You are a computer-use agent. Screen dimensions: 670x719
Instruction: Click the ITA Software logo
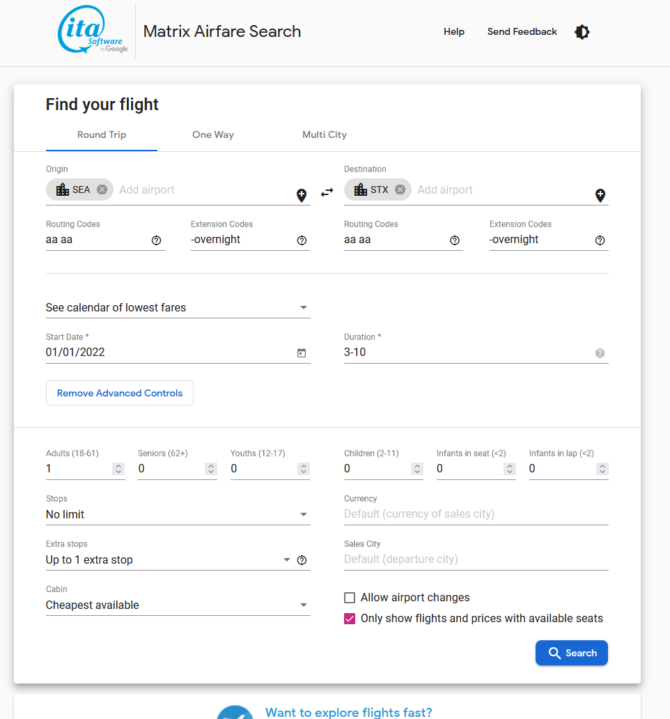click(x=92, y=30)
